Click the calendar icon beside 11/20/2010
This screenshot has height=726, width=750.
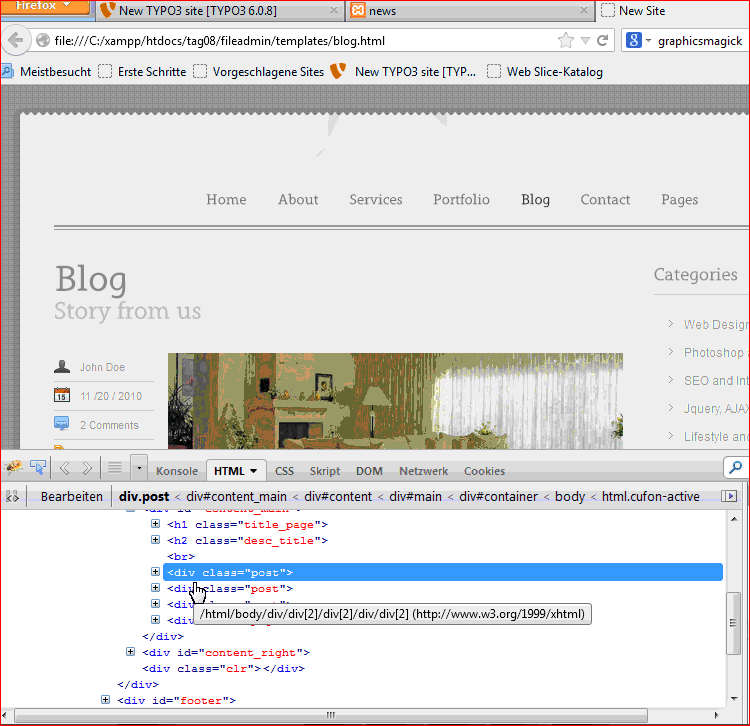(62, 395)
